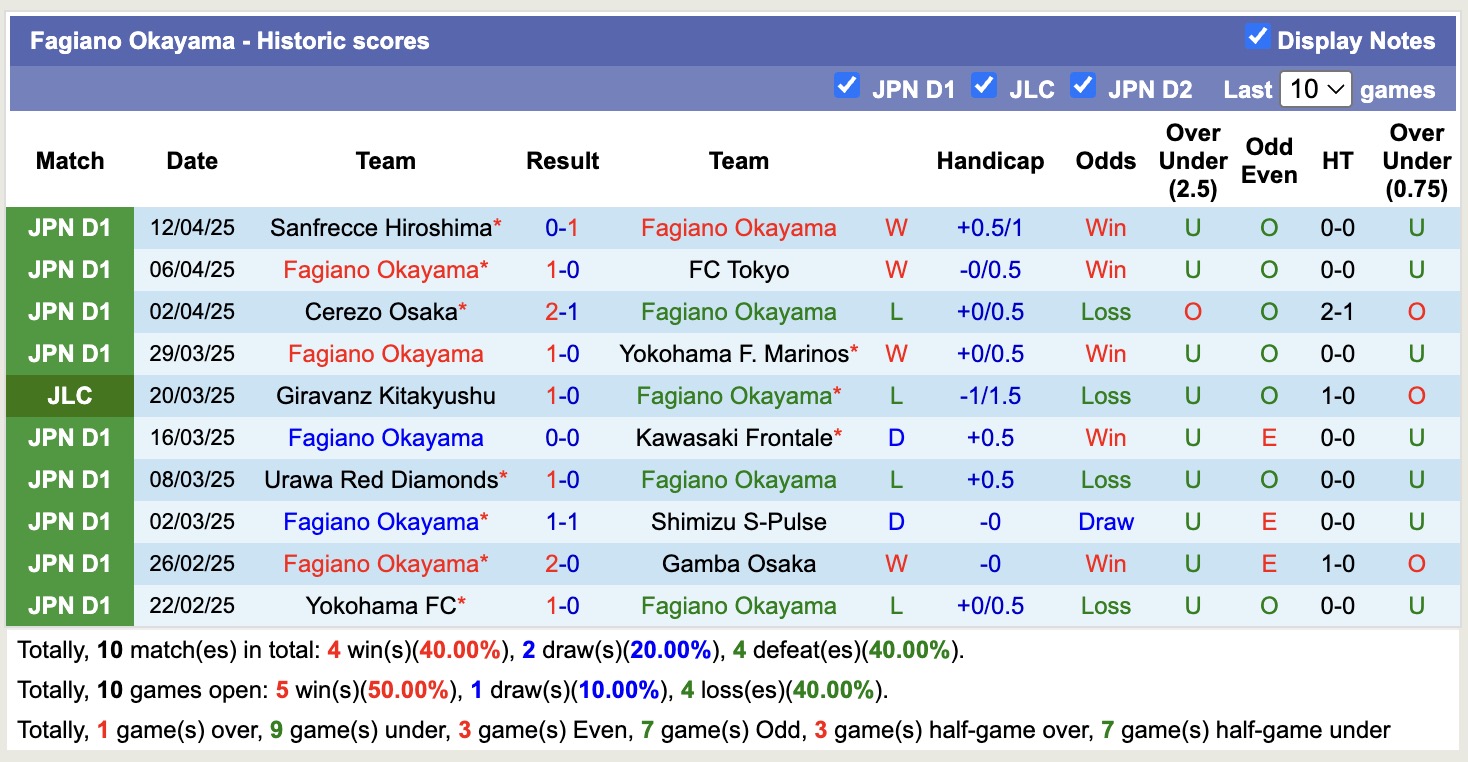Click the Odd Even column header
1468x762 pixels.
[1268, 160]
